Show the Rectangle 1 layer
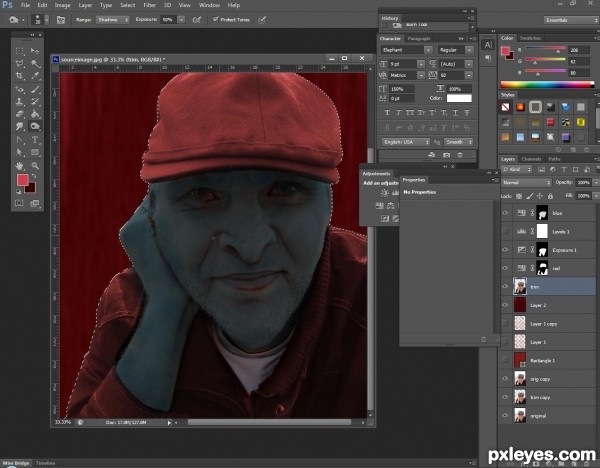600x468 pixels. 505,360
